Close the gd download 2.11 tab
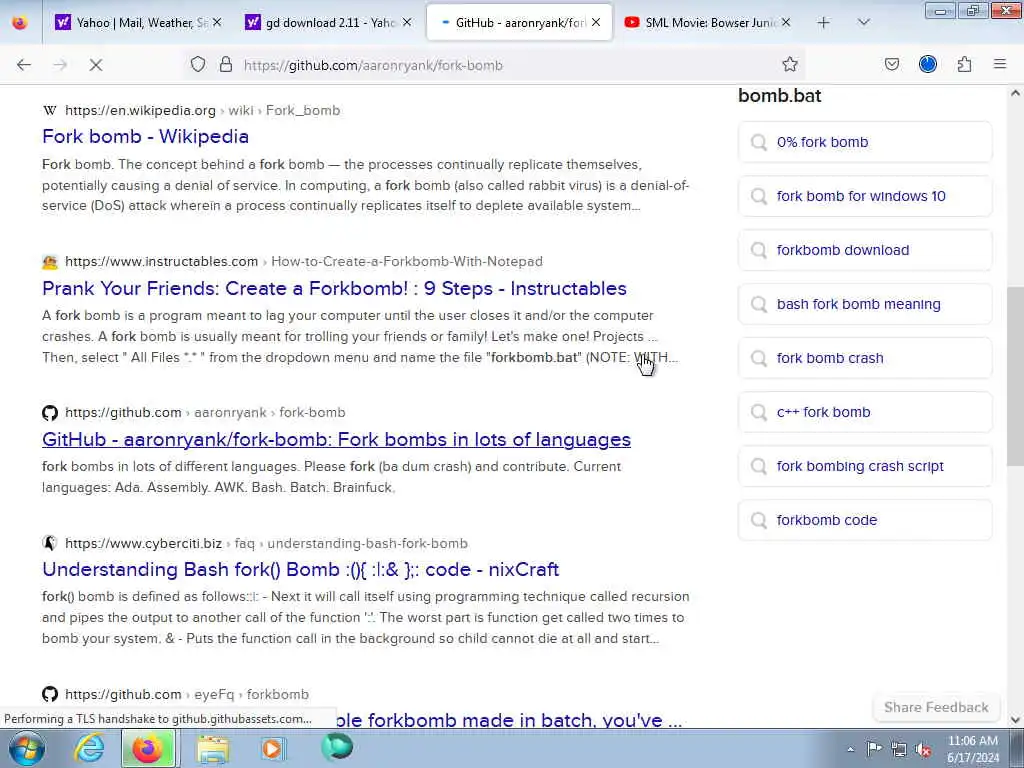 (x=407, y=23)
